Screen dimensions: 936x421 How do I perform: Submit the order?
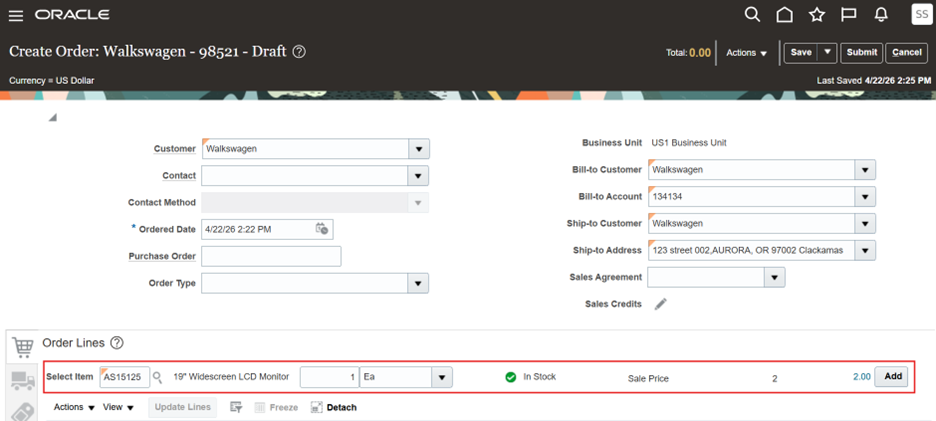(x=862, y=52)
